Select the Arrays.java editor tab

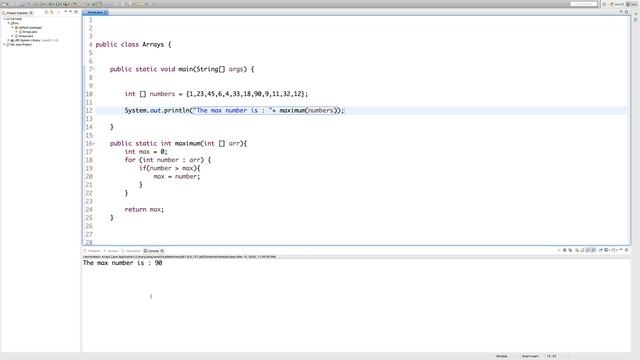pyautogui.click(x=95, y=13)
